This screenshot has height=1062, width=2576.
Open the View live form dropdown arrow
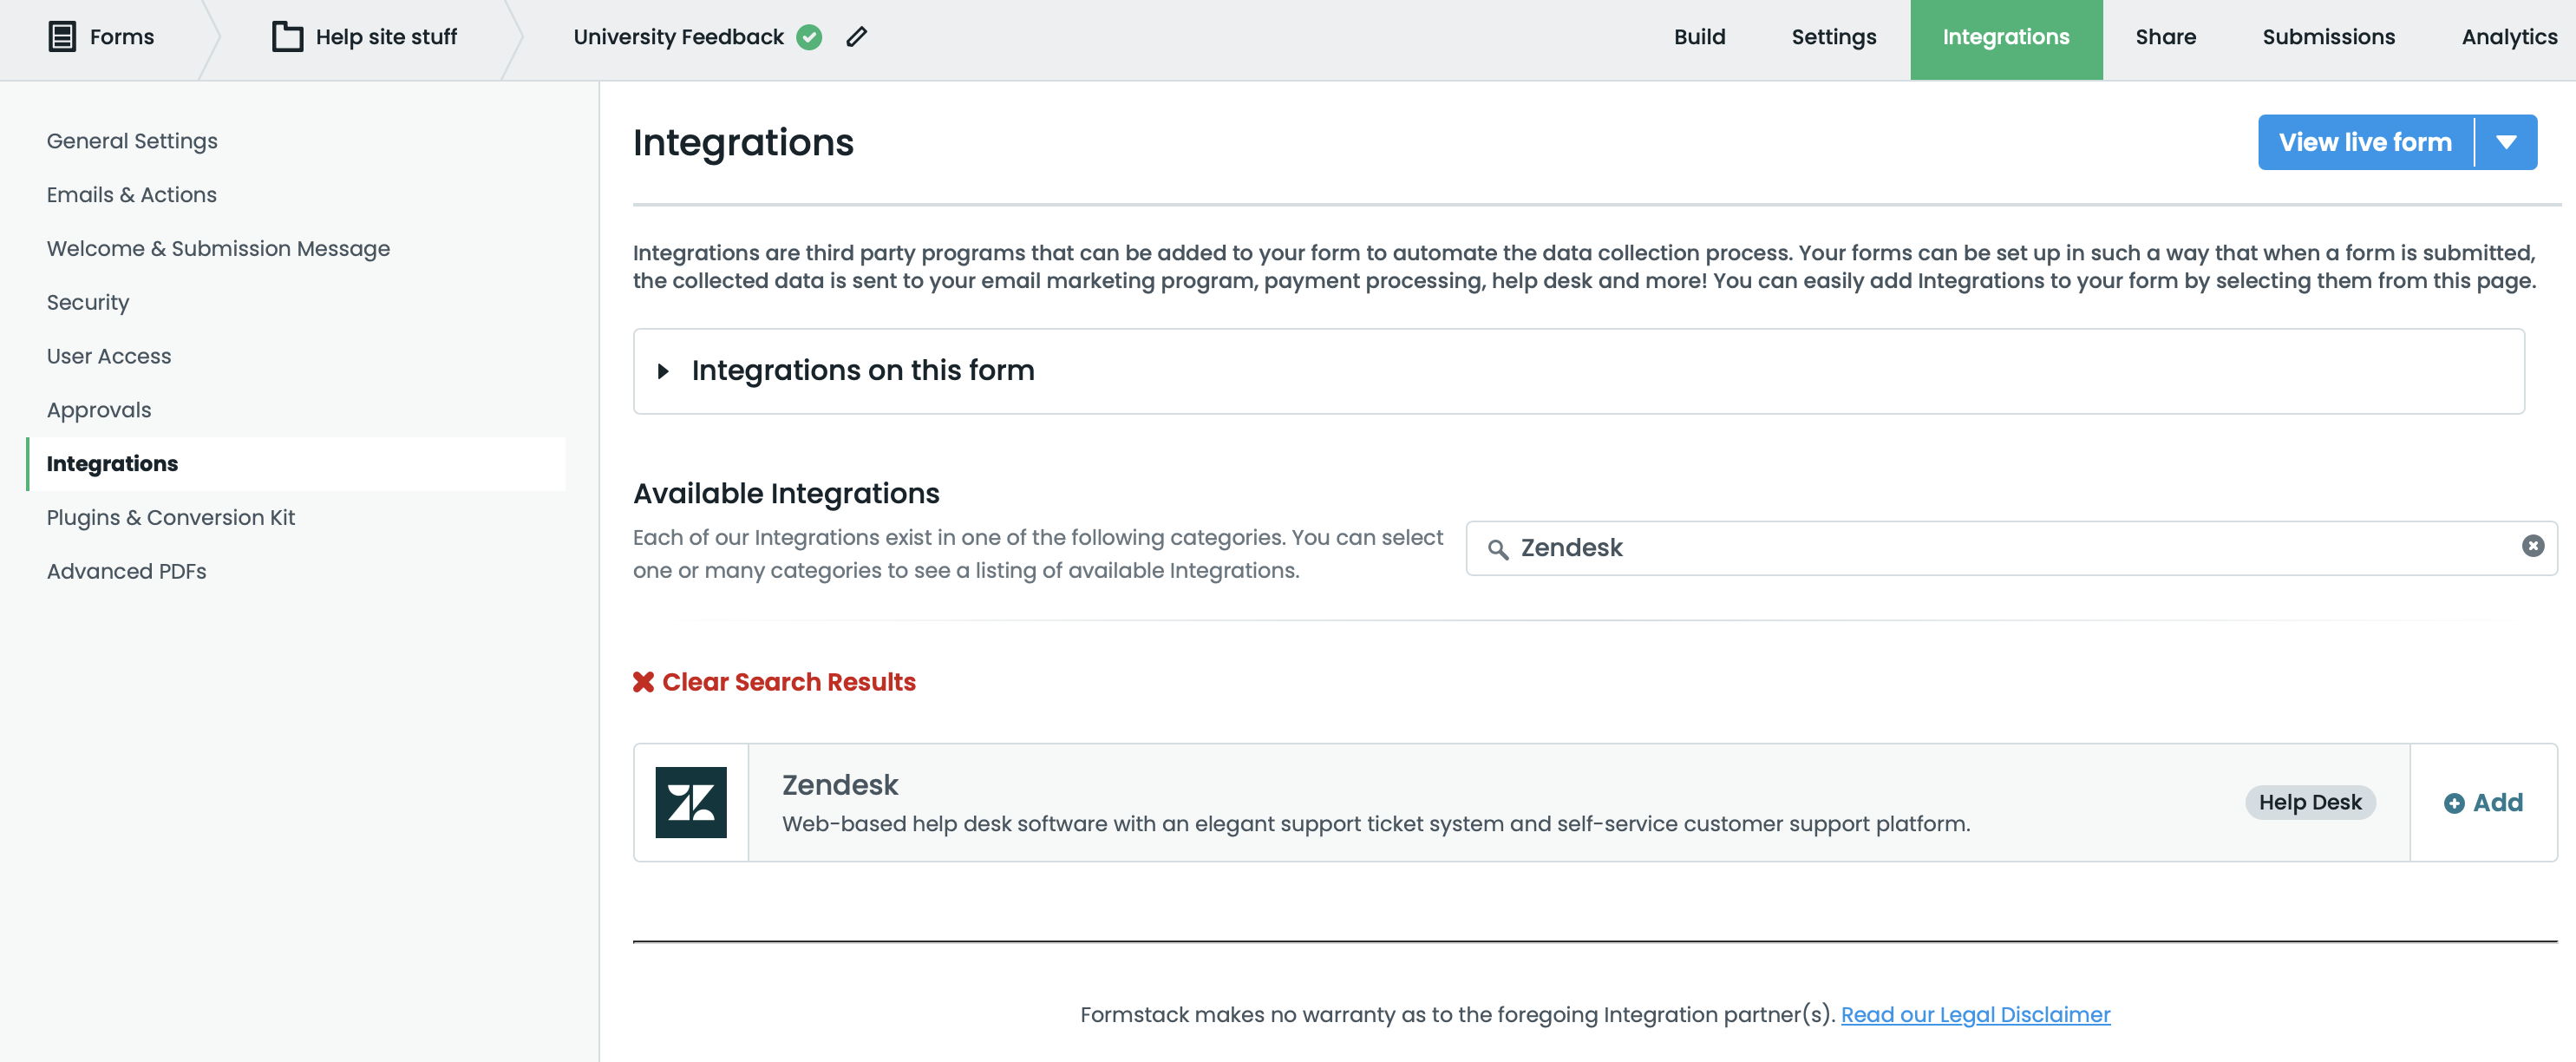coord(2506,142)
